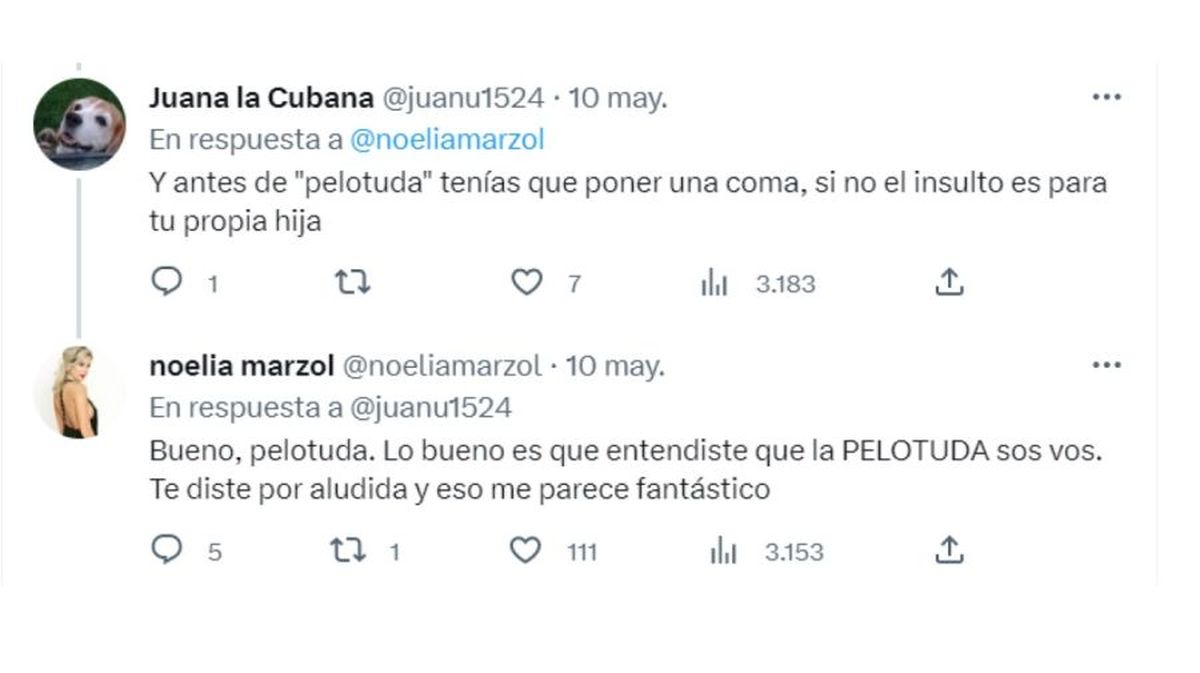This screenshot has height=673, width=1200.
Task: Like noelia marzol's tweet
Action: [526, 551]
